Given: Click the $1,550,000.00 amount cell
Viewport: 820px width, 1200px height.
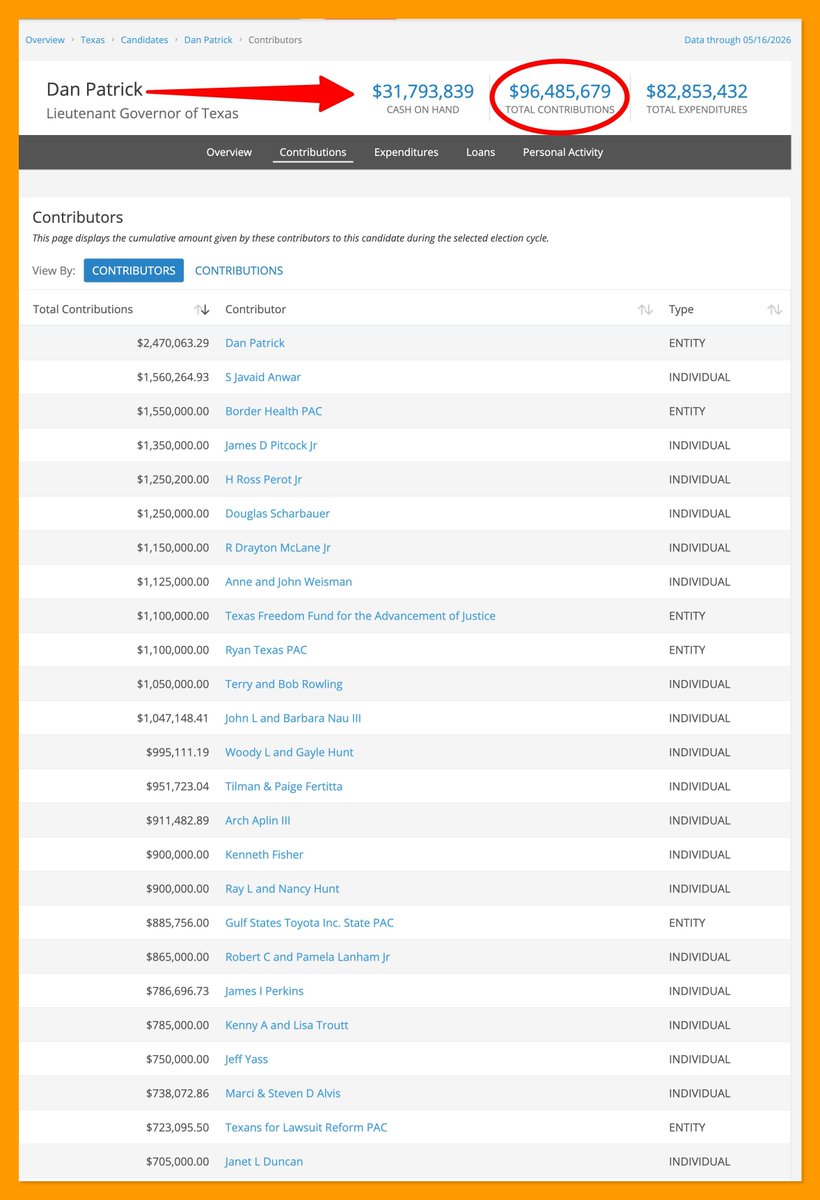Looking at the screenshot, I should [x=173, y=411].
